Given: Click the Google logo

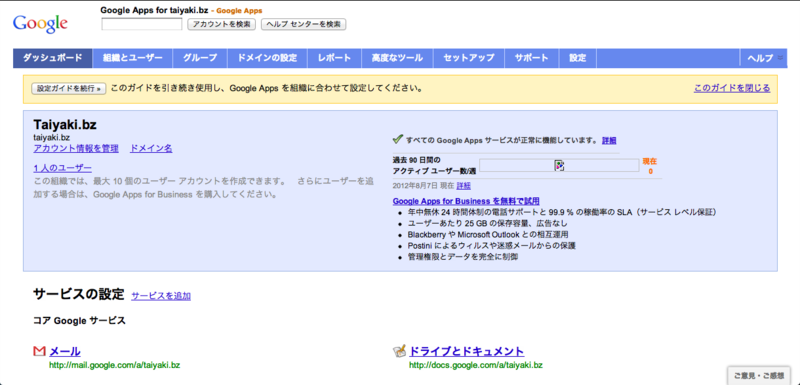Looking at the screenshot, I should (x=40, y=23).
